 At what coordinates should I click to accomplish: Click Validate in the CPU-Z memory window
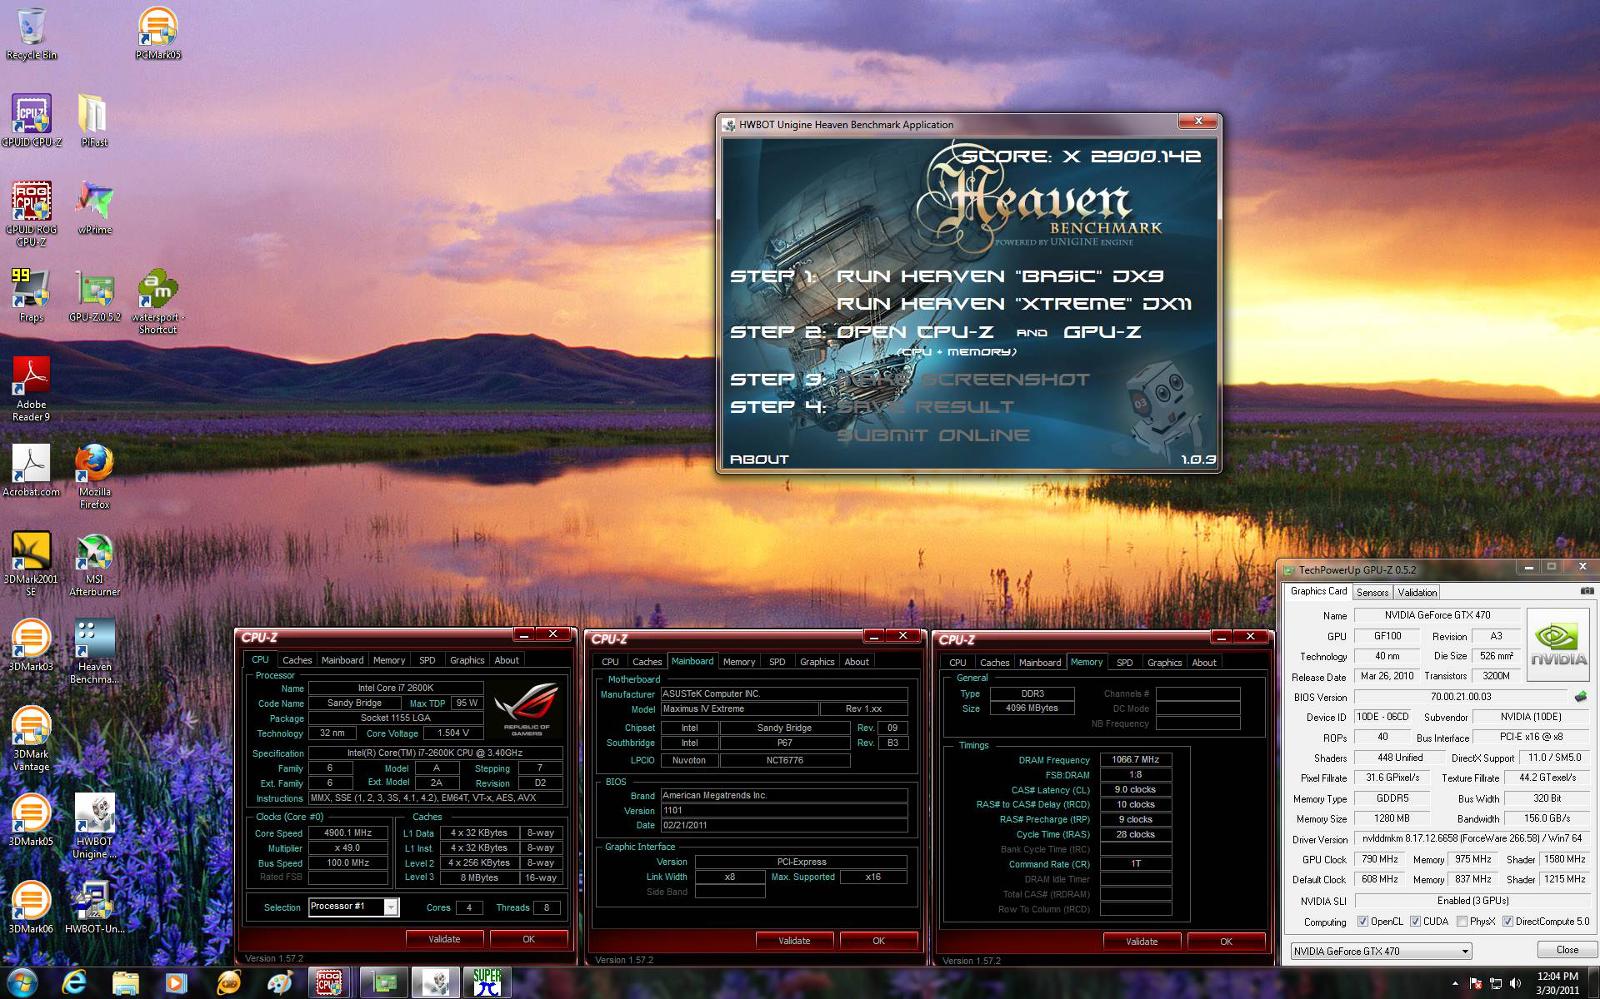[x=1141, y=941]
